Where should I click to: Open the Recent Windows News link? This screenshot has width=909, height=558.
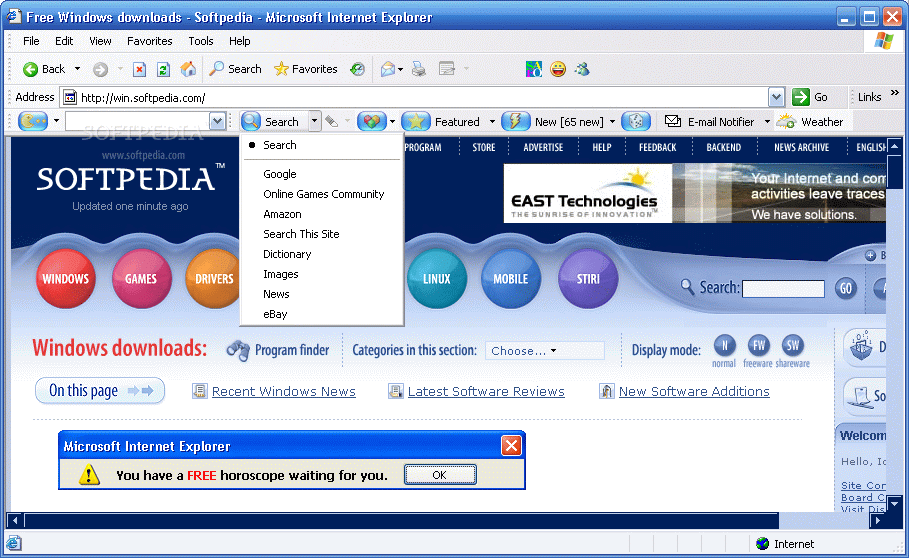click(283, 391)
